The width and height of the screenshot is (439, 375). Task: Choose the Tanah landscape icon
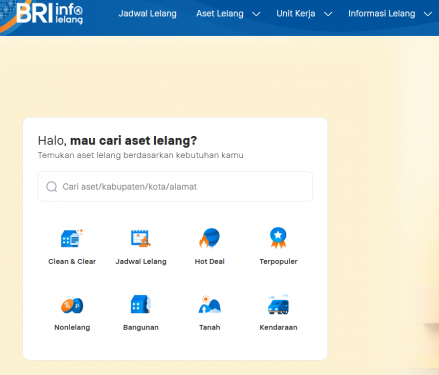pyautogui.click(x=209, y=304)
